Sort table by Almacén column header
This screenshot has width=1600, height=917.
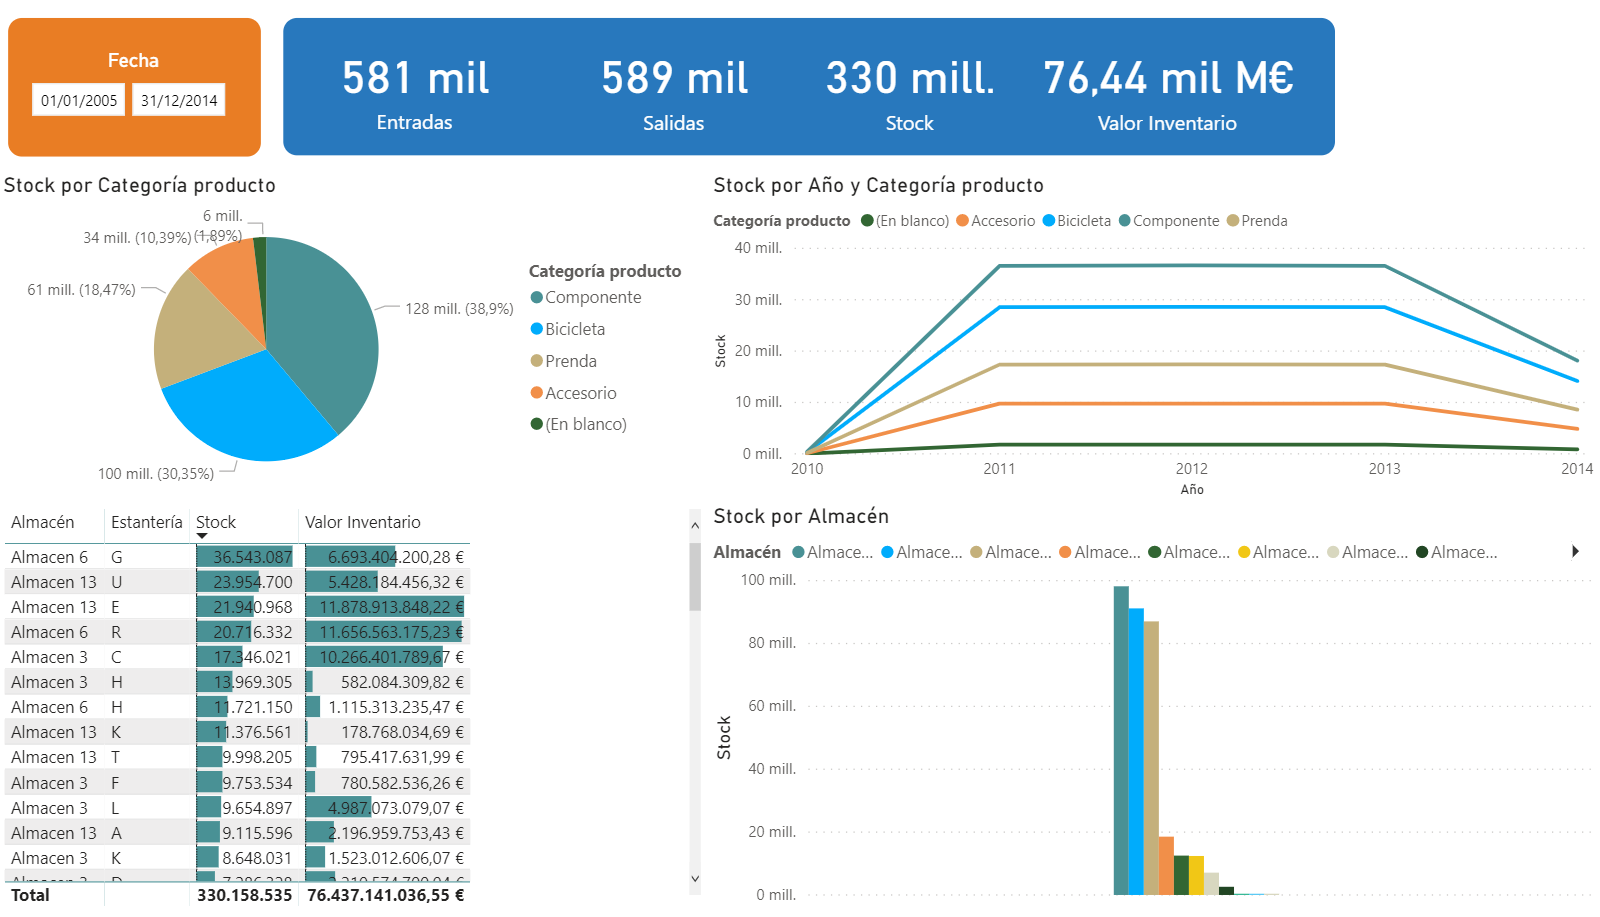pos(43,522)
